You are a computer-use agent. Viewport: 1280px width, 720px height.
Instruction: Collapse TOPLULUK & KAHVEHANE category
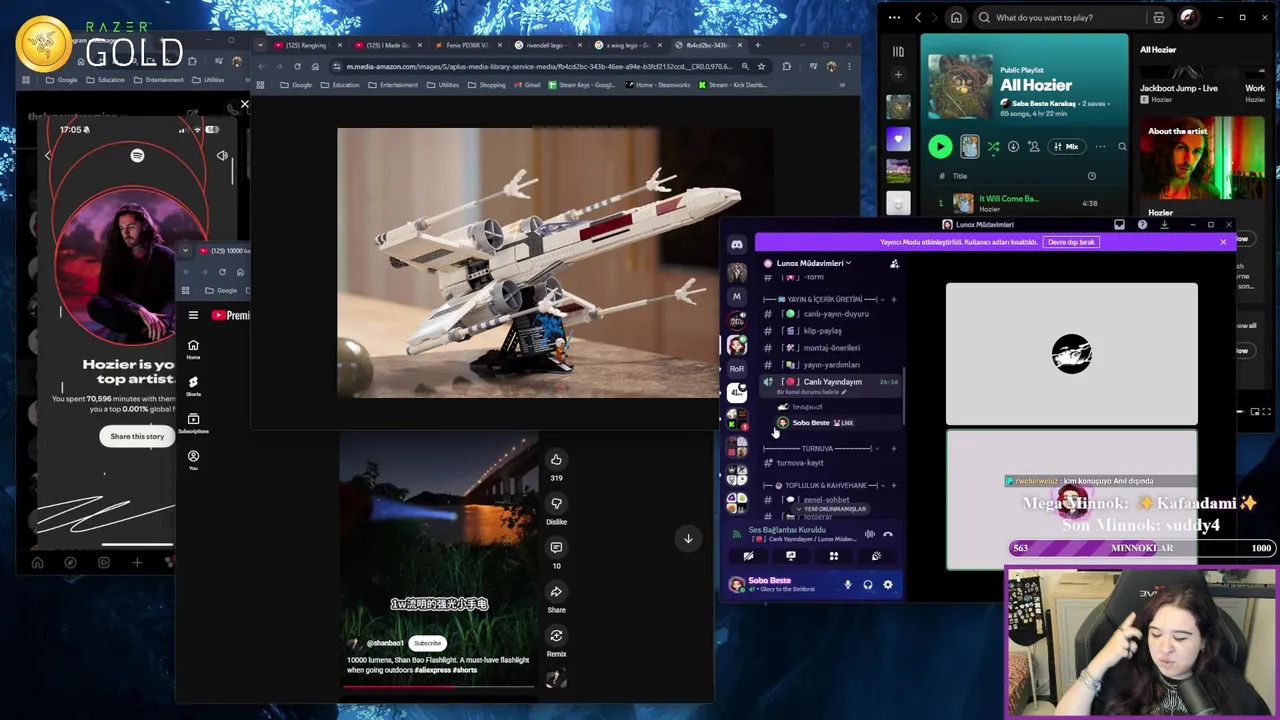(826, 485)
